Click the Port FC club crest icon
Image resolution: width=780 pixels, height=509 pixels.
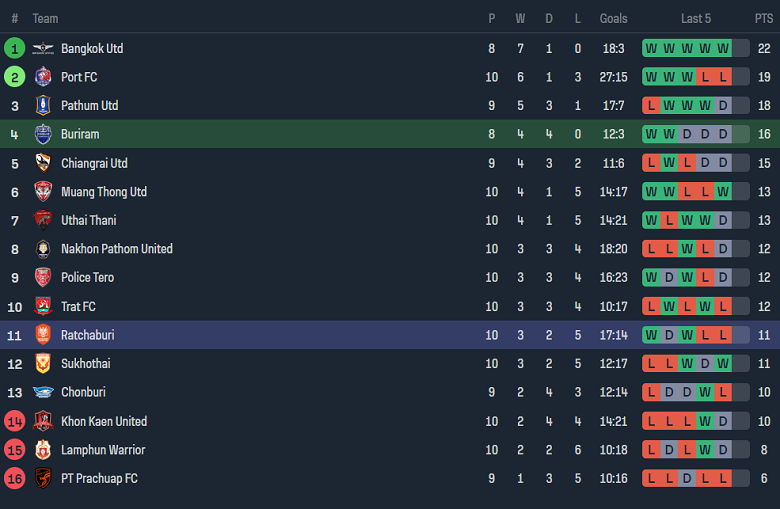[x=42, y=77]
